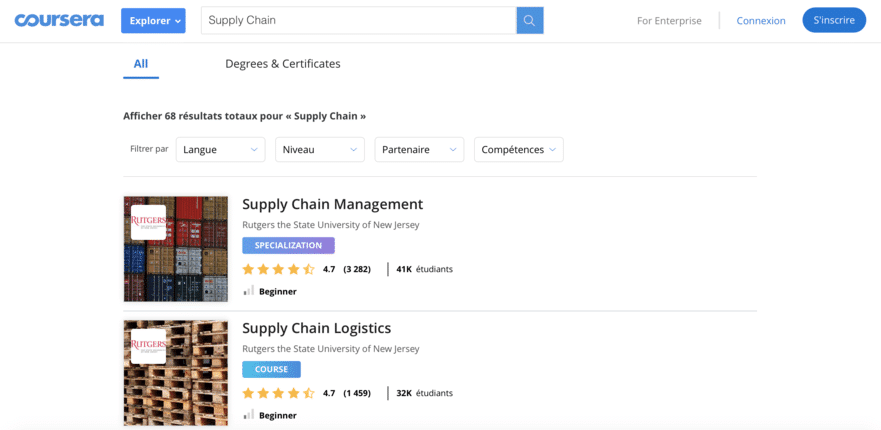This screenshot has width=881, height=430.
Task: Click the star rating of Supply Chain Logistics
Action: click(x=278, y=393)
